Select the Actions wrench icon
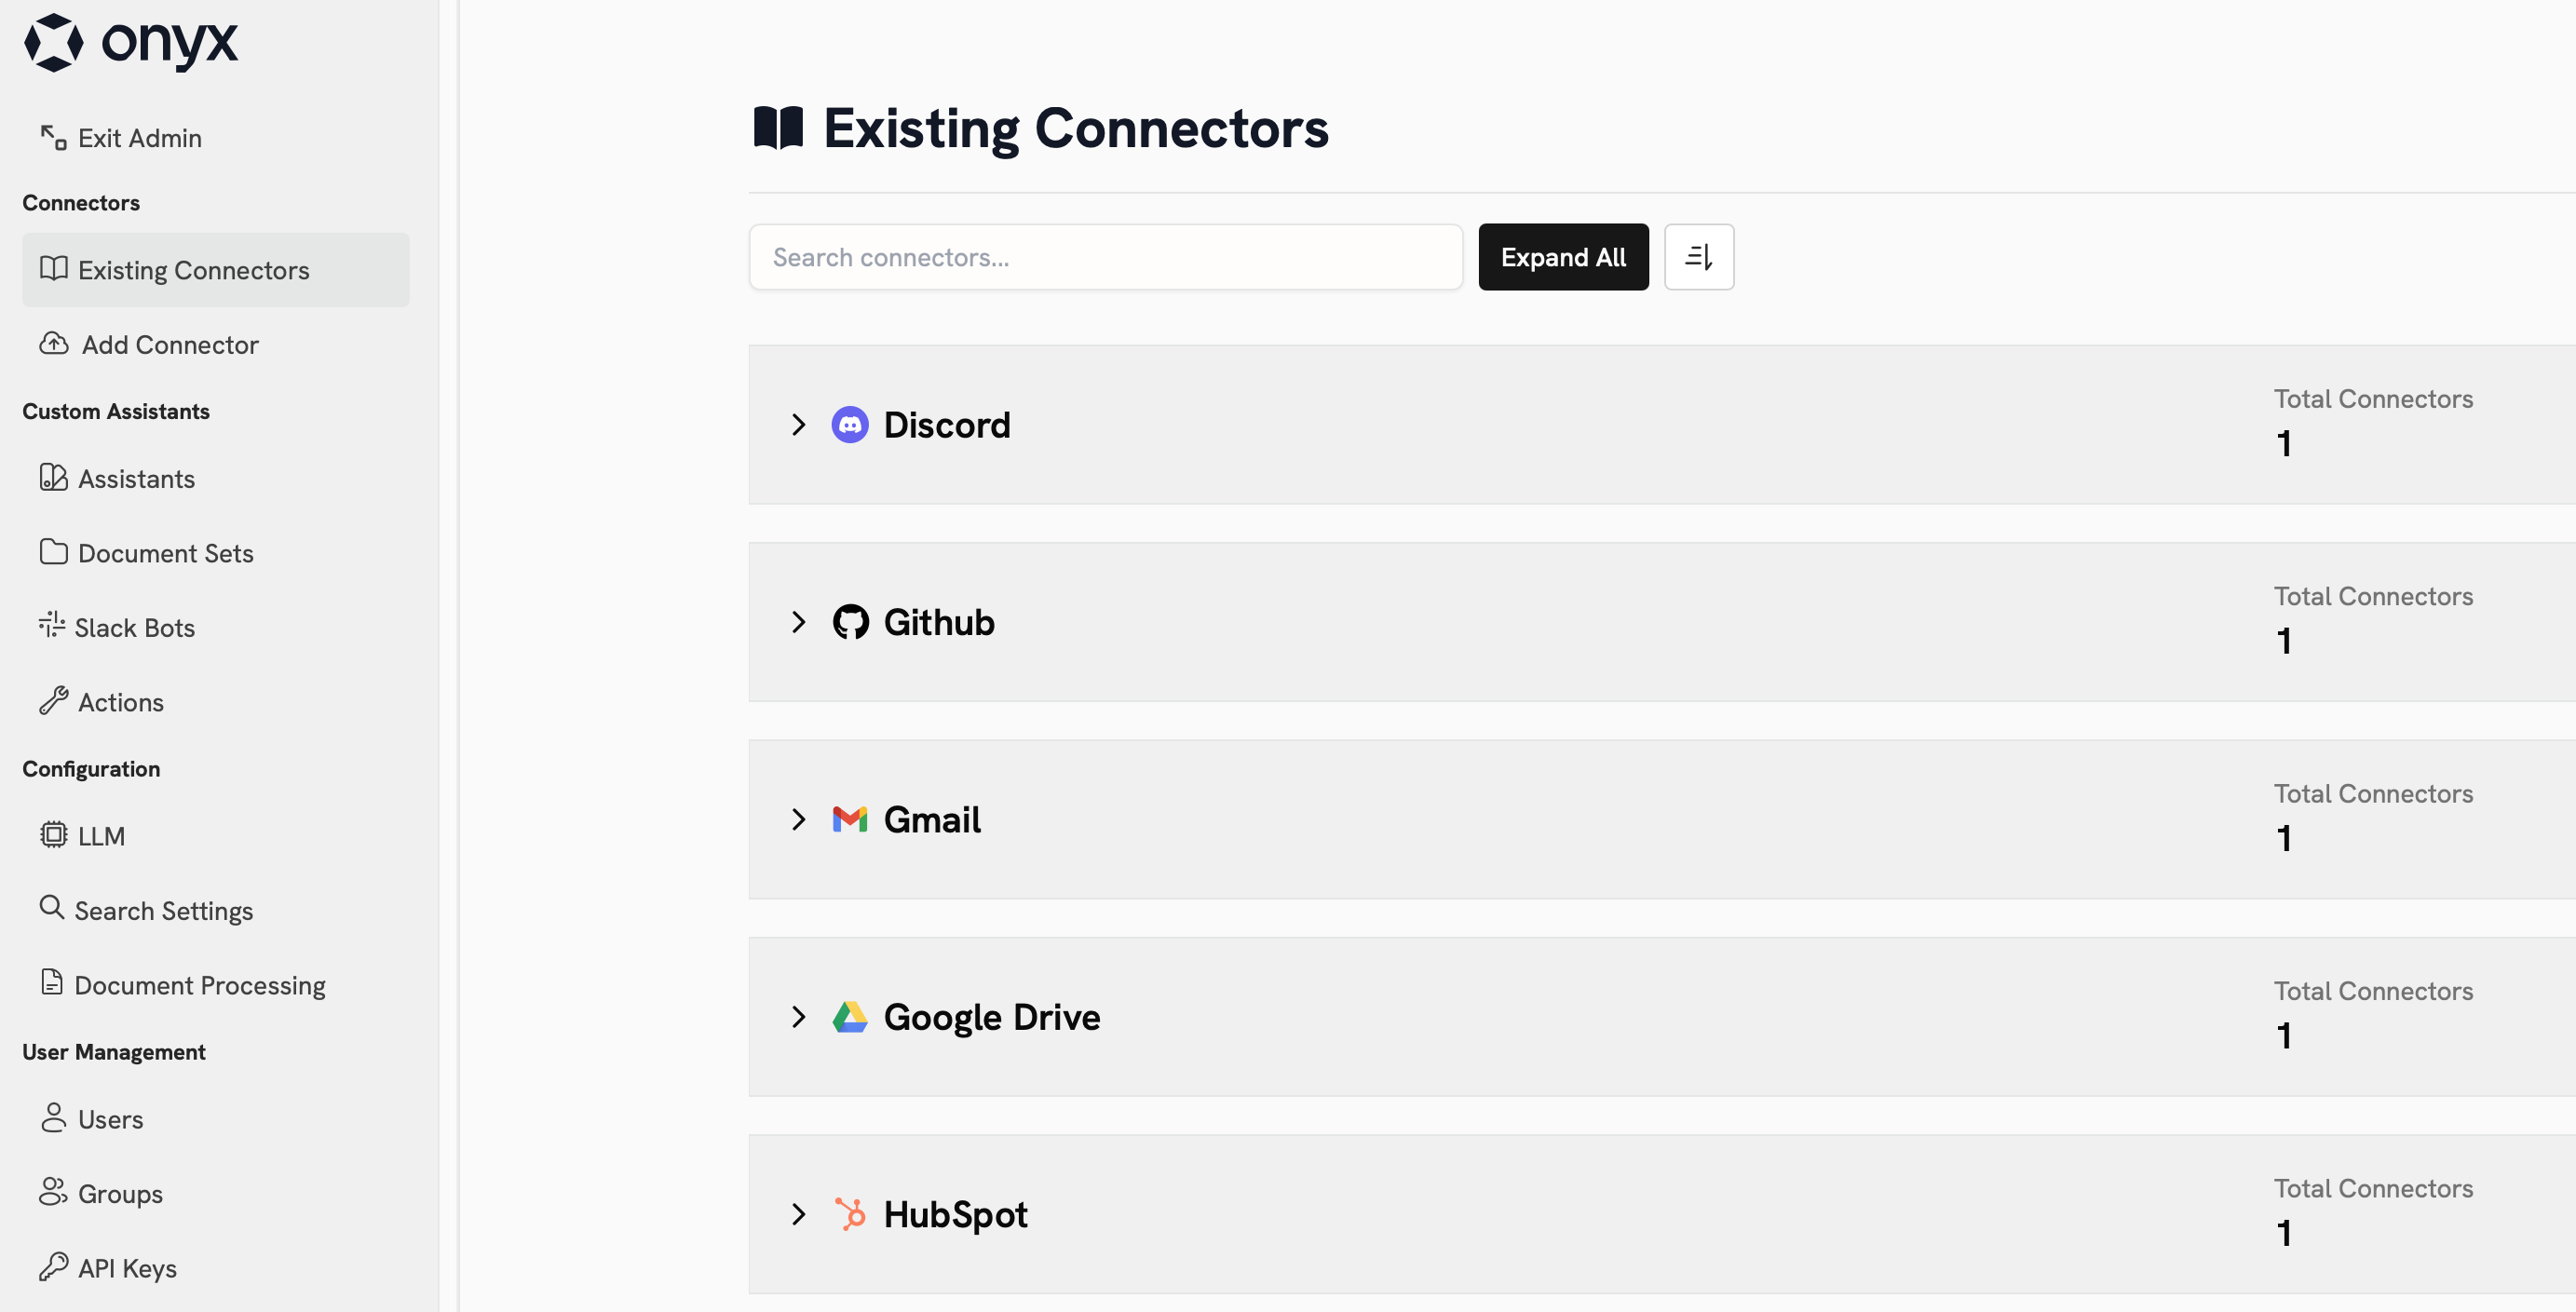Image resolution: width=2576 pixels, height=1312 pixels. tap(53, 700)
